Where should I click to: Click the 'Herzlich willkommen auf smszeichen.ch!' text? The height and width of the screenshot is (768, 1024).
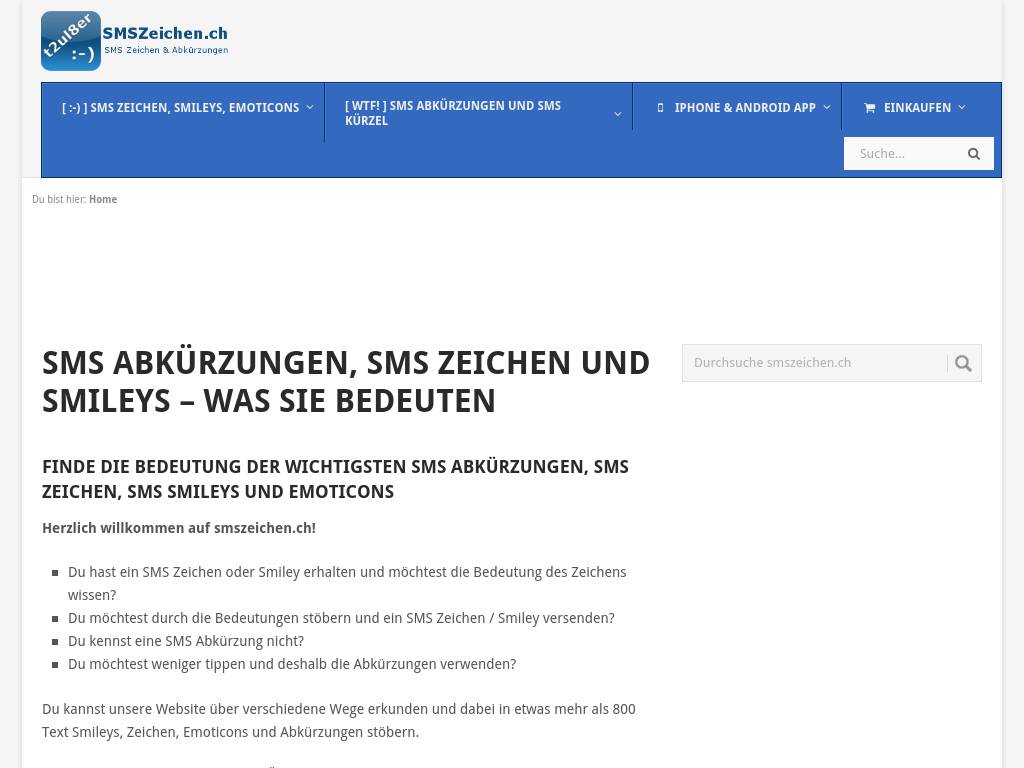[179, 528]
